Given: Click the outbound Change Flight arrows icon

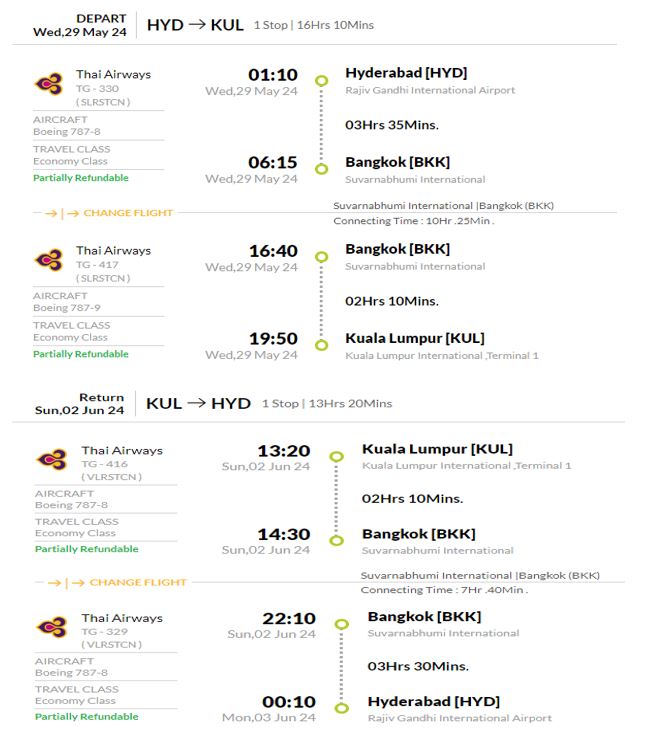Looking at the screenshot, I should coord(62,214).
